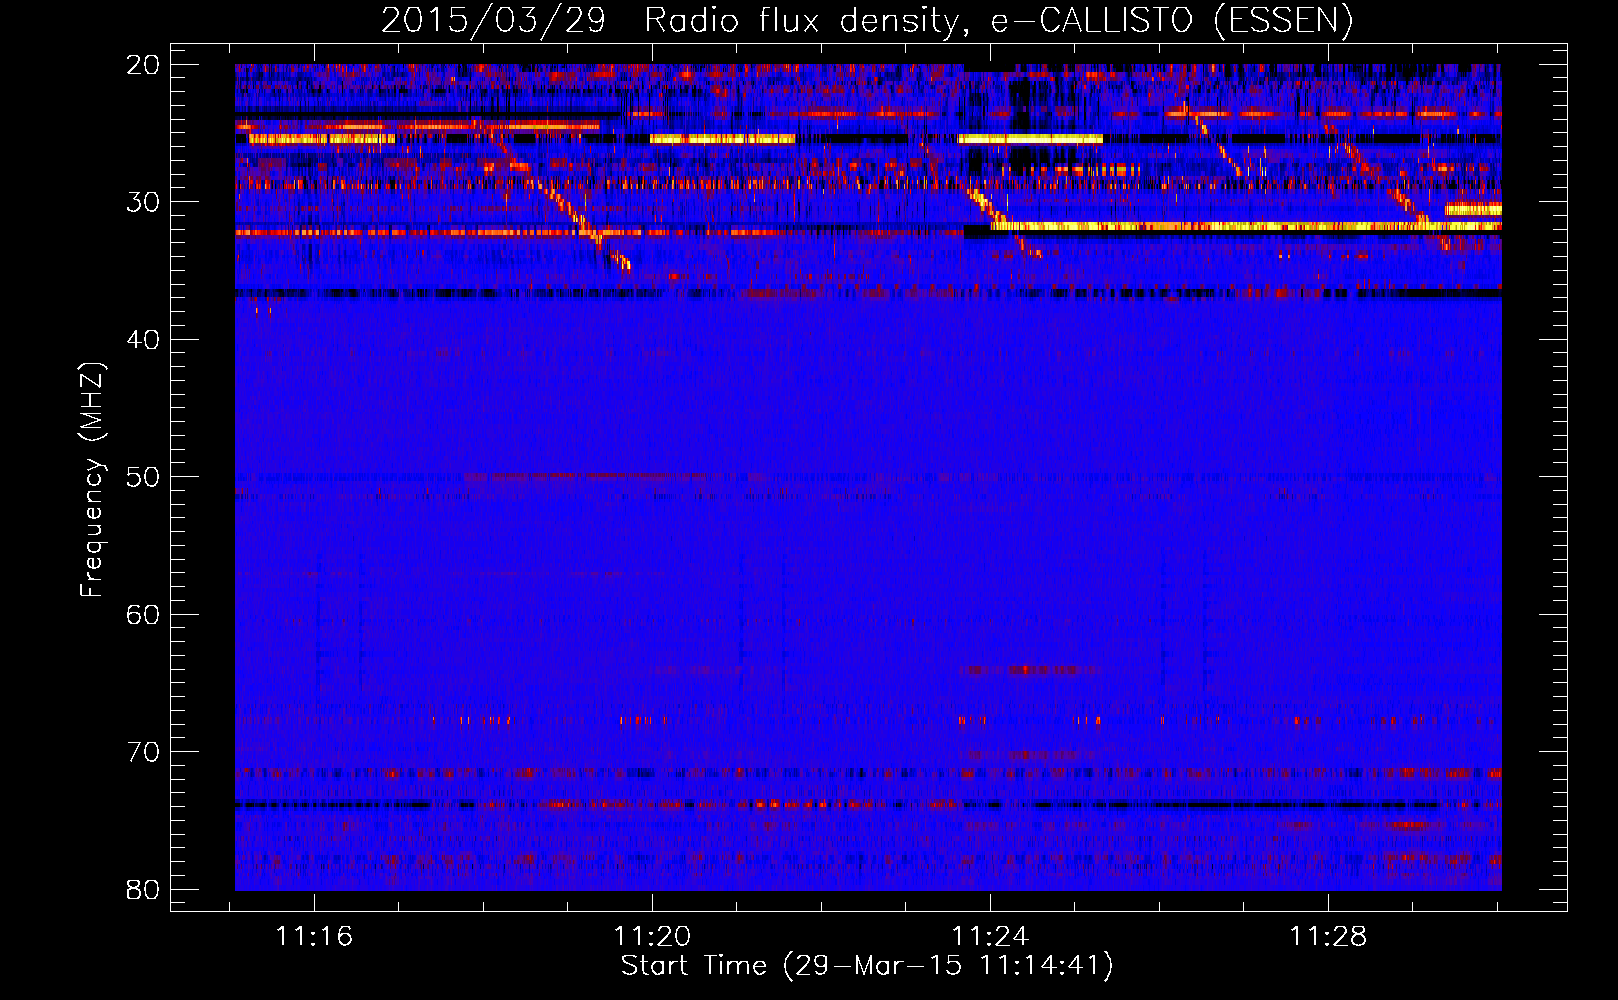Click the 80 frequency tick label
1618x1000 pixels.
pyautogui.click(x=143, y=889)
